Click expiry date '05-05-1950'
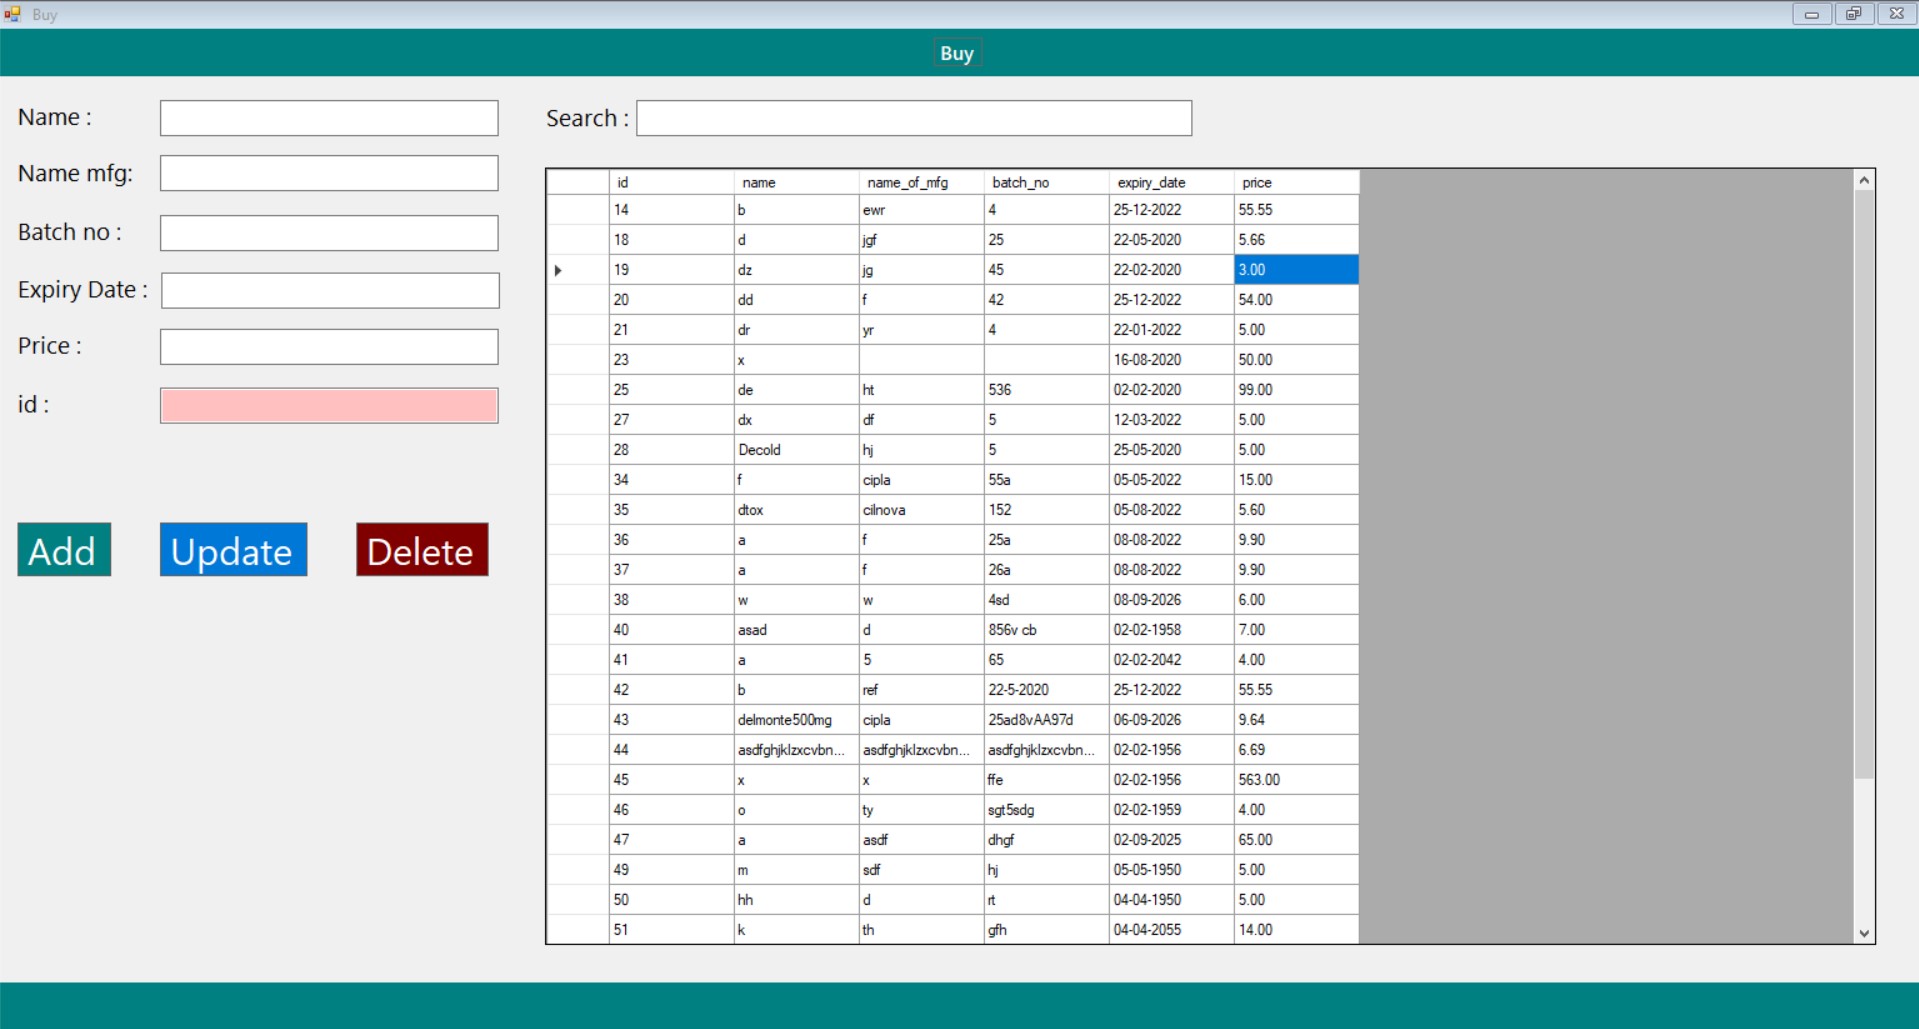This screenshot has height=1029, width=1919. [1171, 870]
